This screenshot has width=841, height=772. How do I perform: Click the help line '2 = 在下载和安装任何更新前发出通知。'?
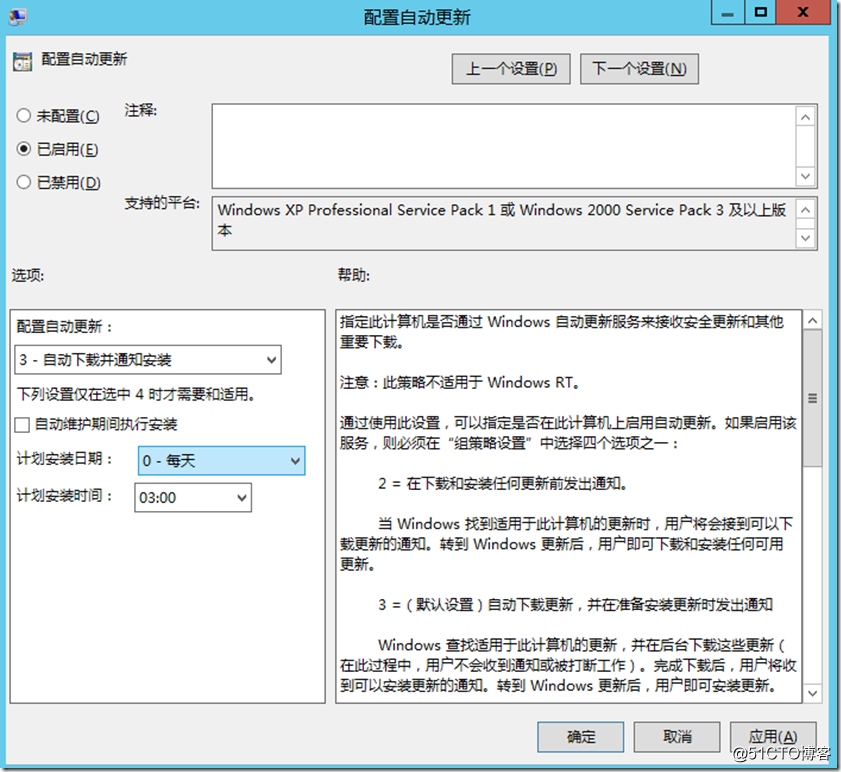(503, 483)
